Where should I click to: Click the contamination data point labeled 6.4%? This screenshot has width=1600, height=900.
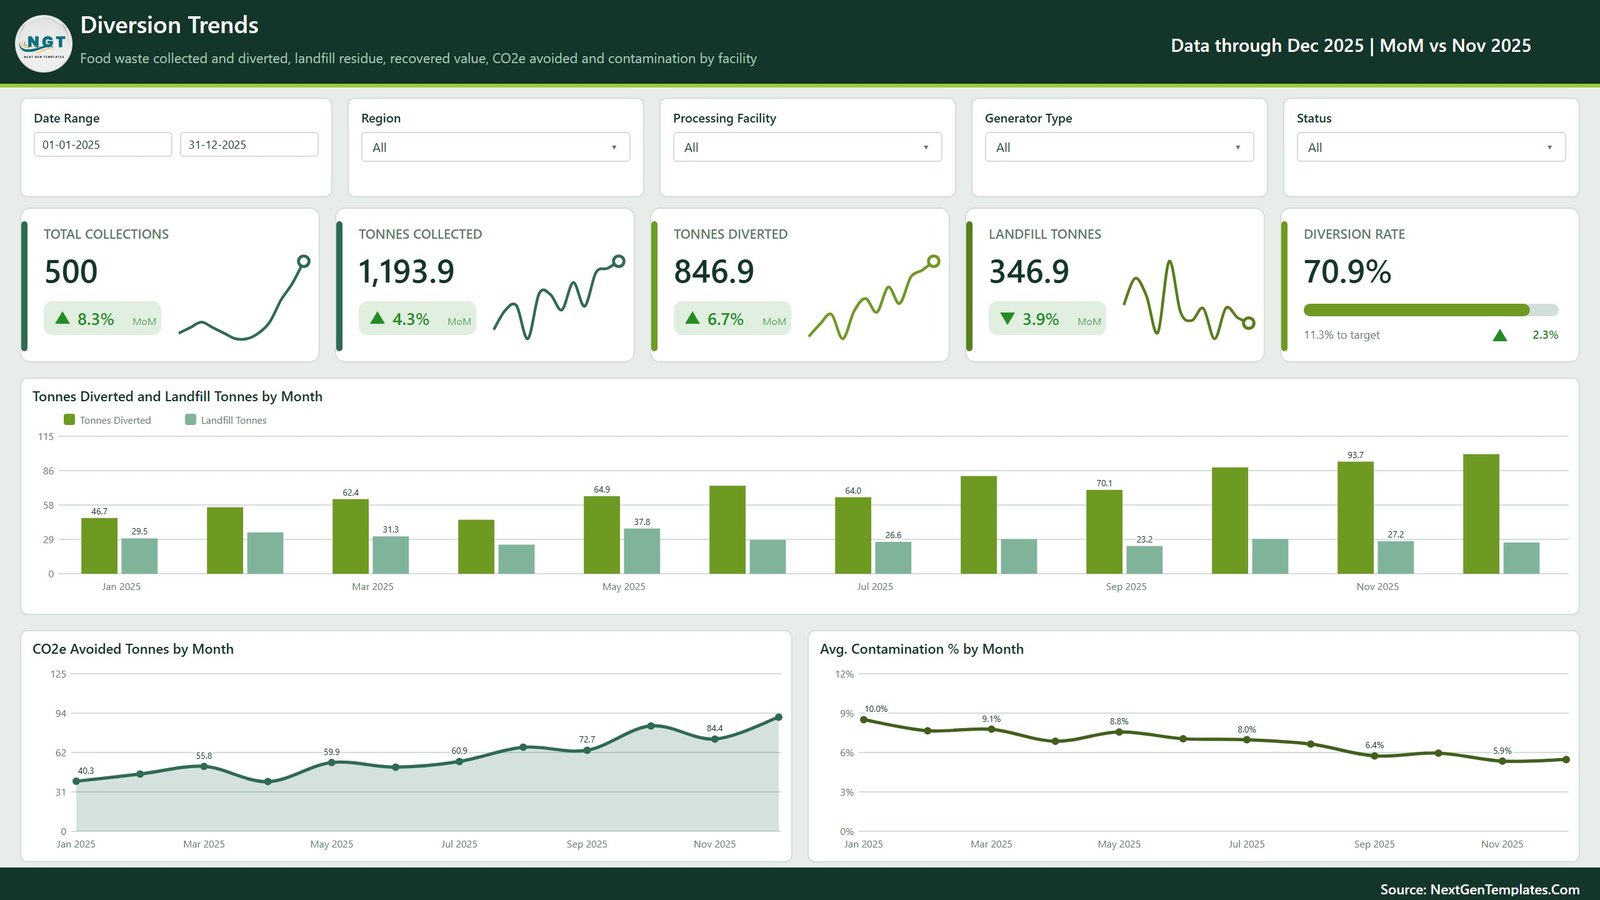tap(1374, 756)
